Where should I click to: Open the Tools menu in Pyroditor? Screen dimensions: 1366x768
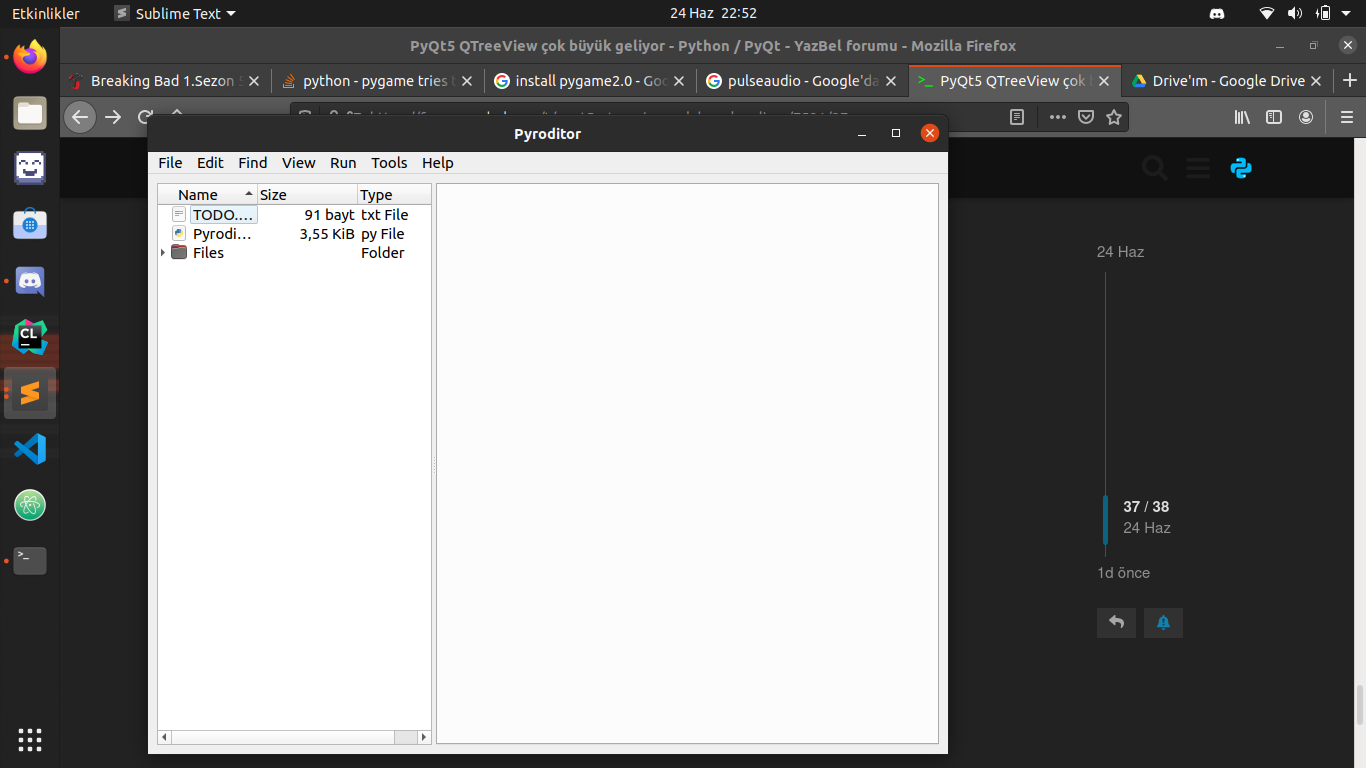tap(389, 163)
